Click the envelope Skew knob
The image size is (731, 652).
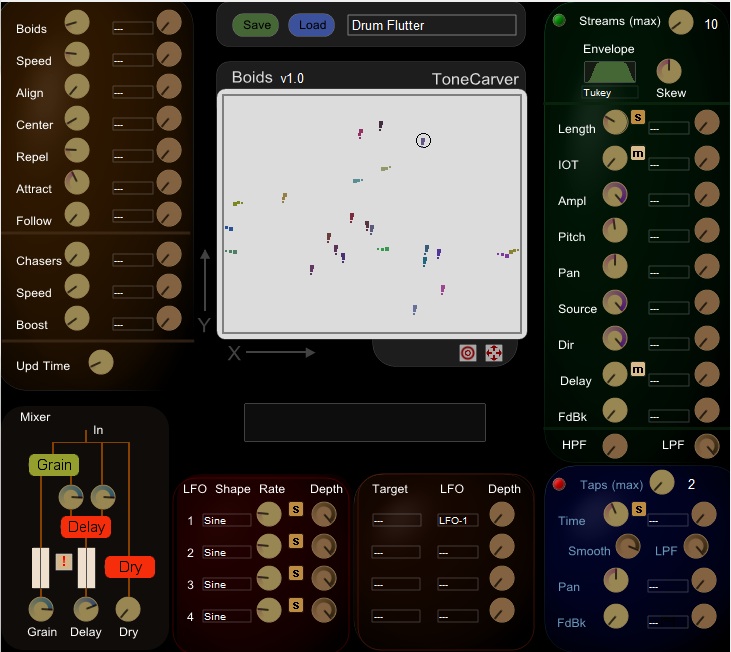(669, 71)
